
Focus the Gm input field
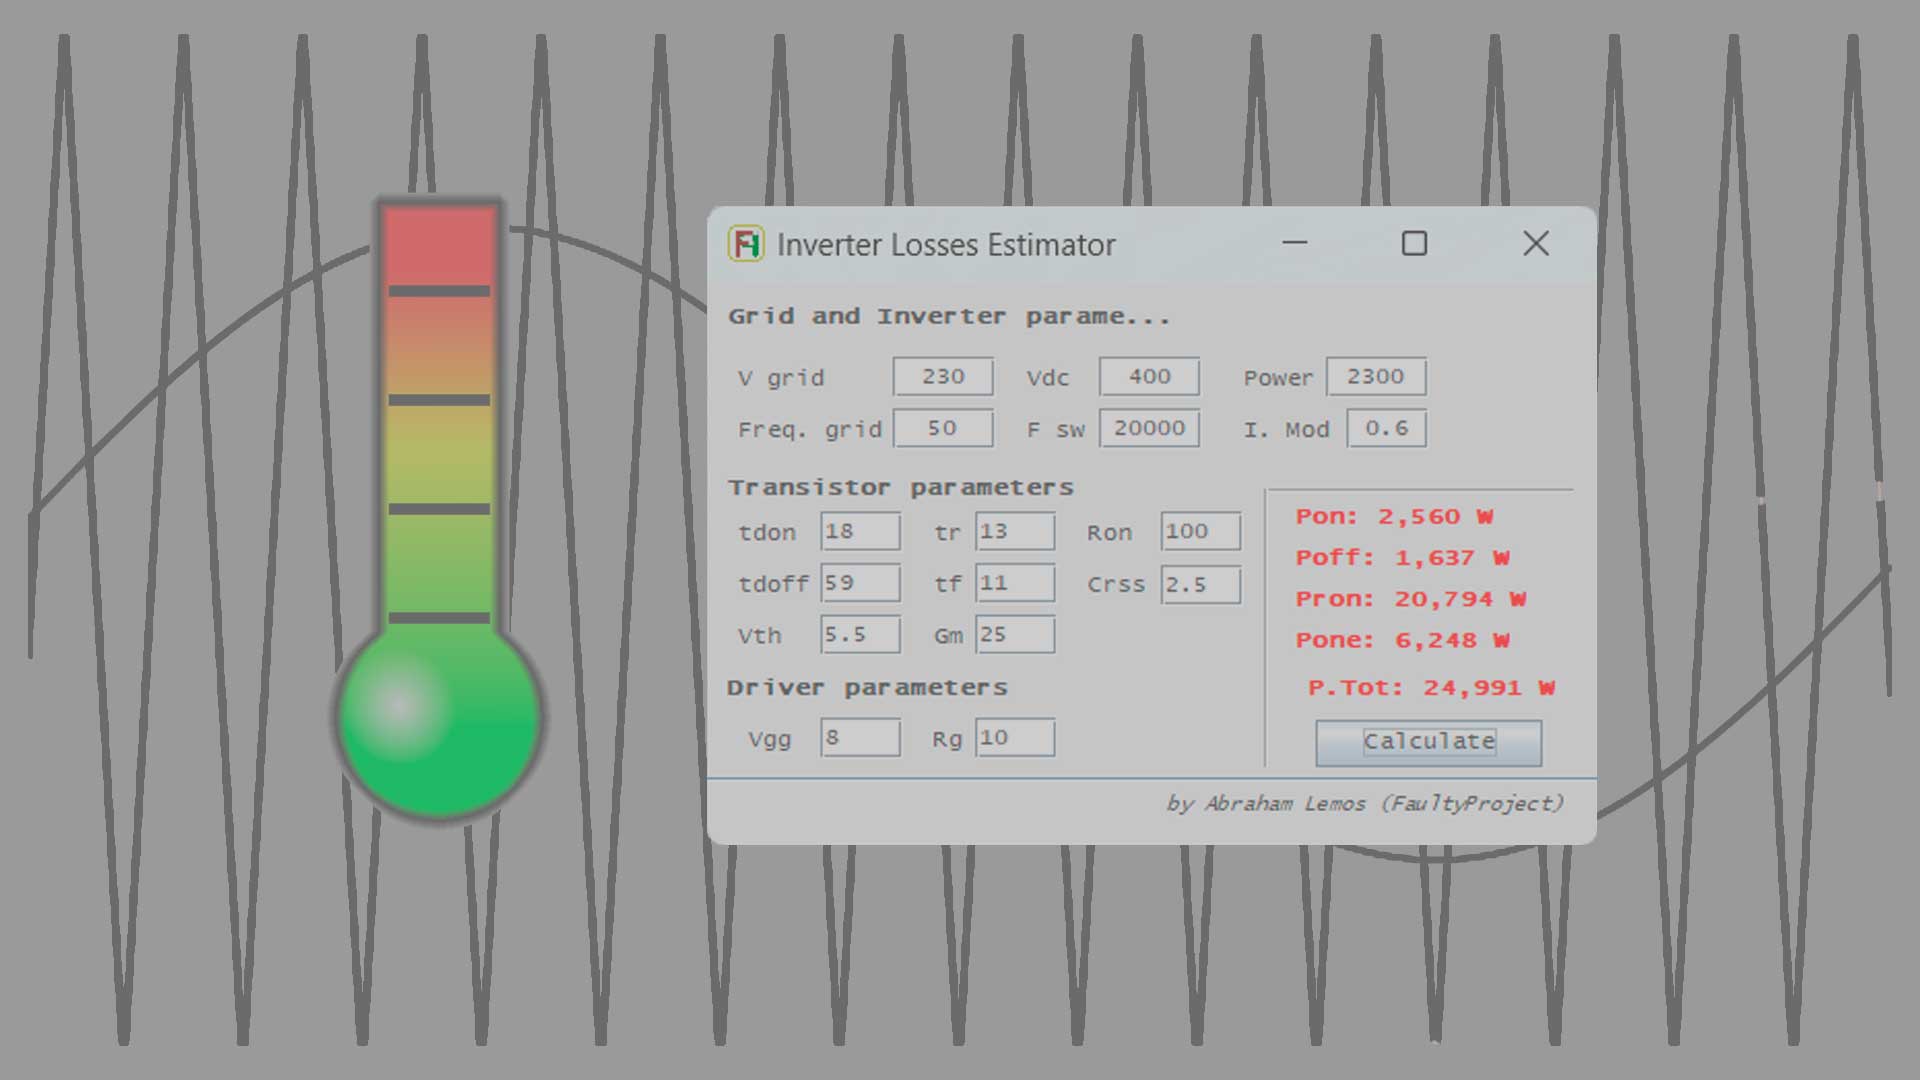[1015, 634]
